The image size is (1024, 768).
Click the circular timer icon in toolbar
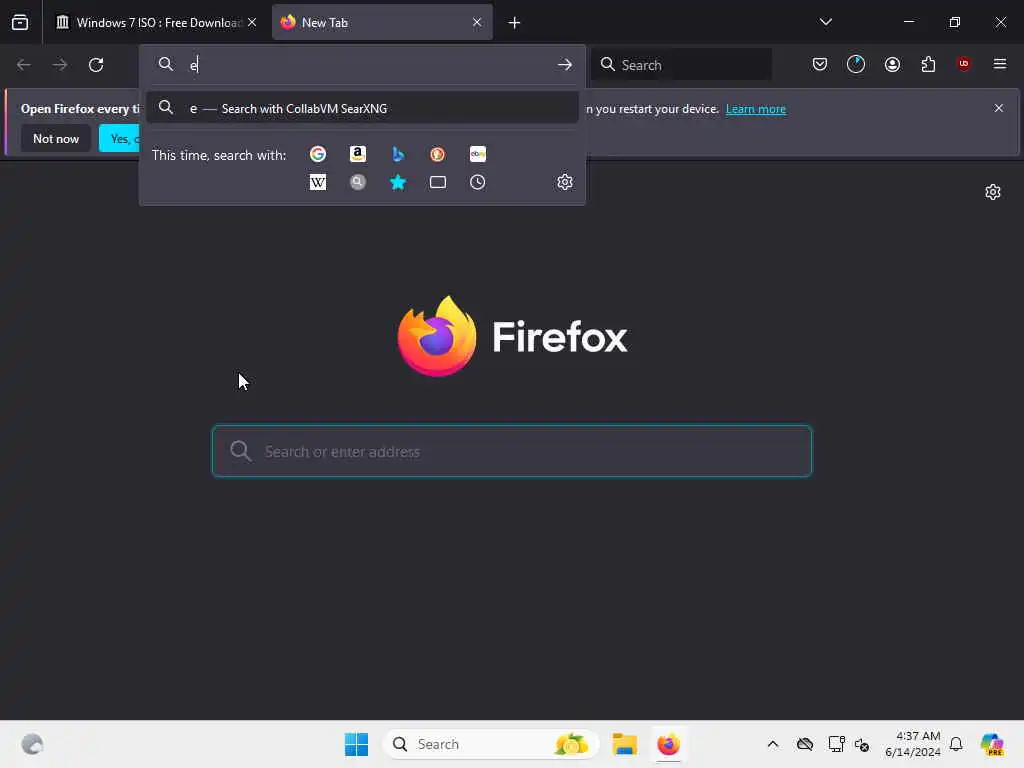(856, 64)
